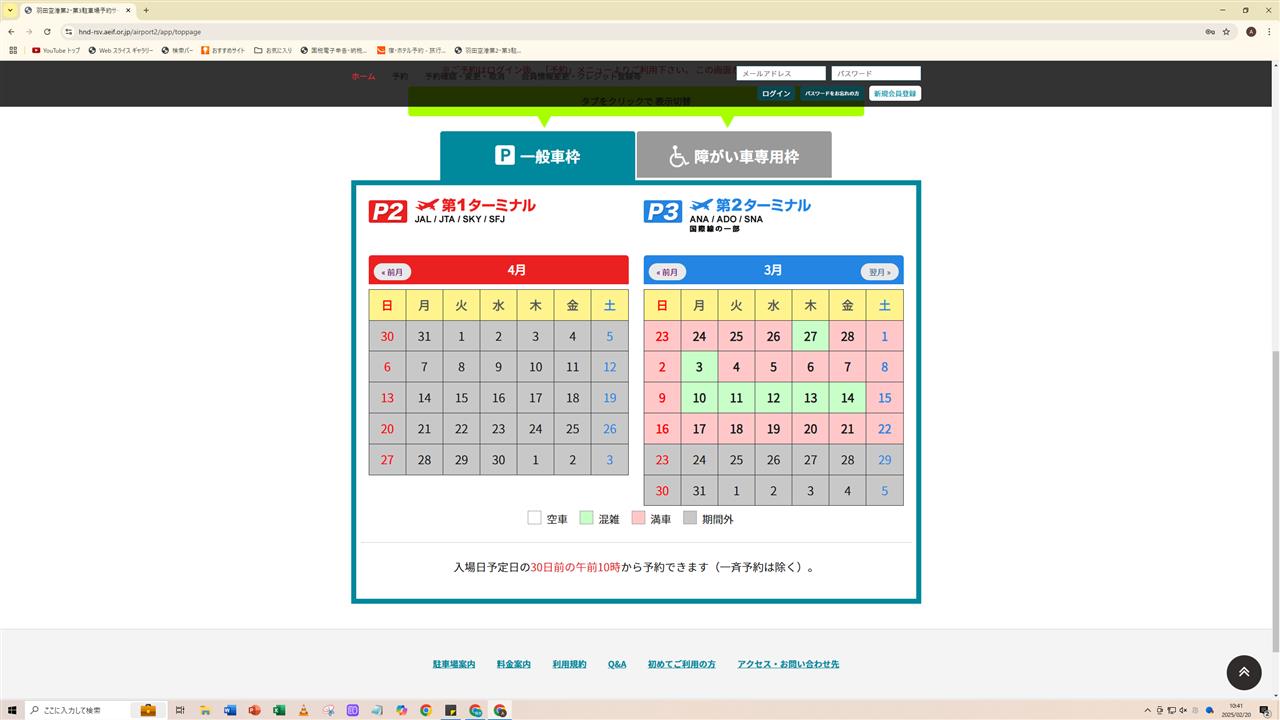The height and width of the screenshot is (720, 1280).
Task: Open お気に入り bookmark folder
Action: [x=273, y=50]
